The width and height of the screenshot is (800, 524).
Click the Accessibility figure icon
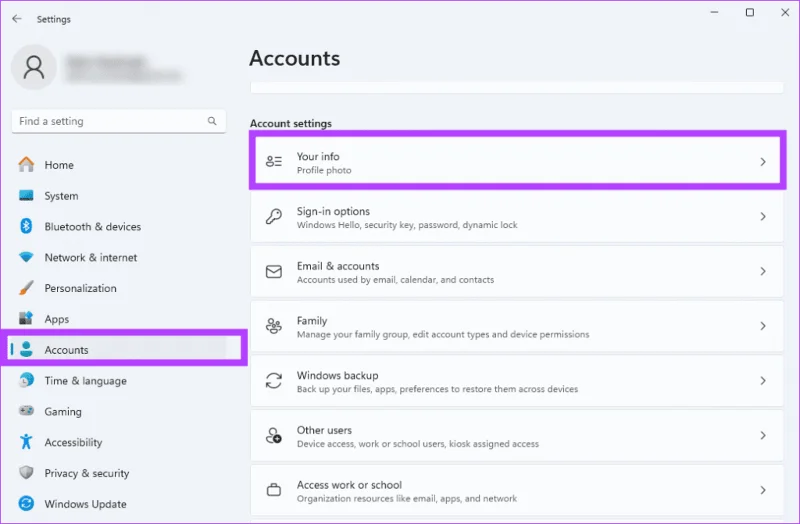click(26, 442)
